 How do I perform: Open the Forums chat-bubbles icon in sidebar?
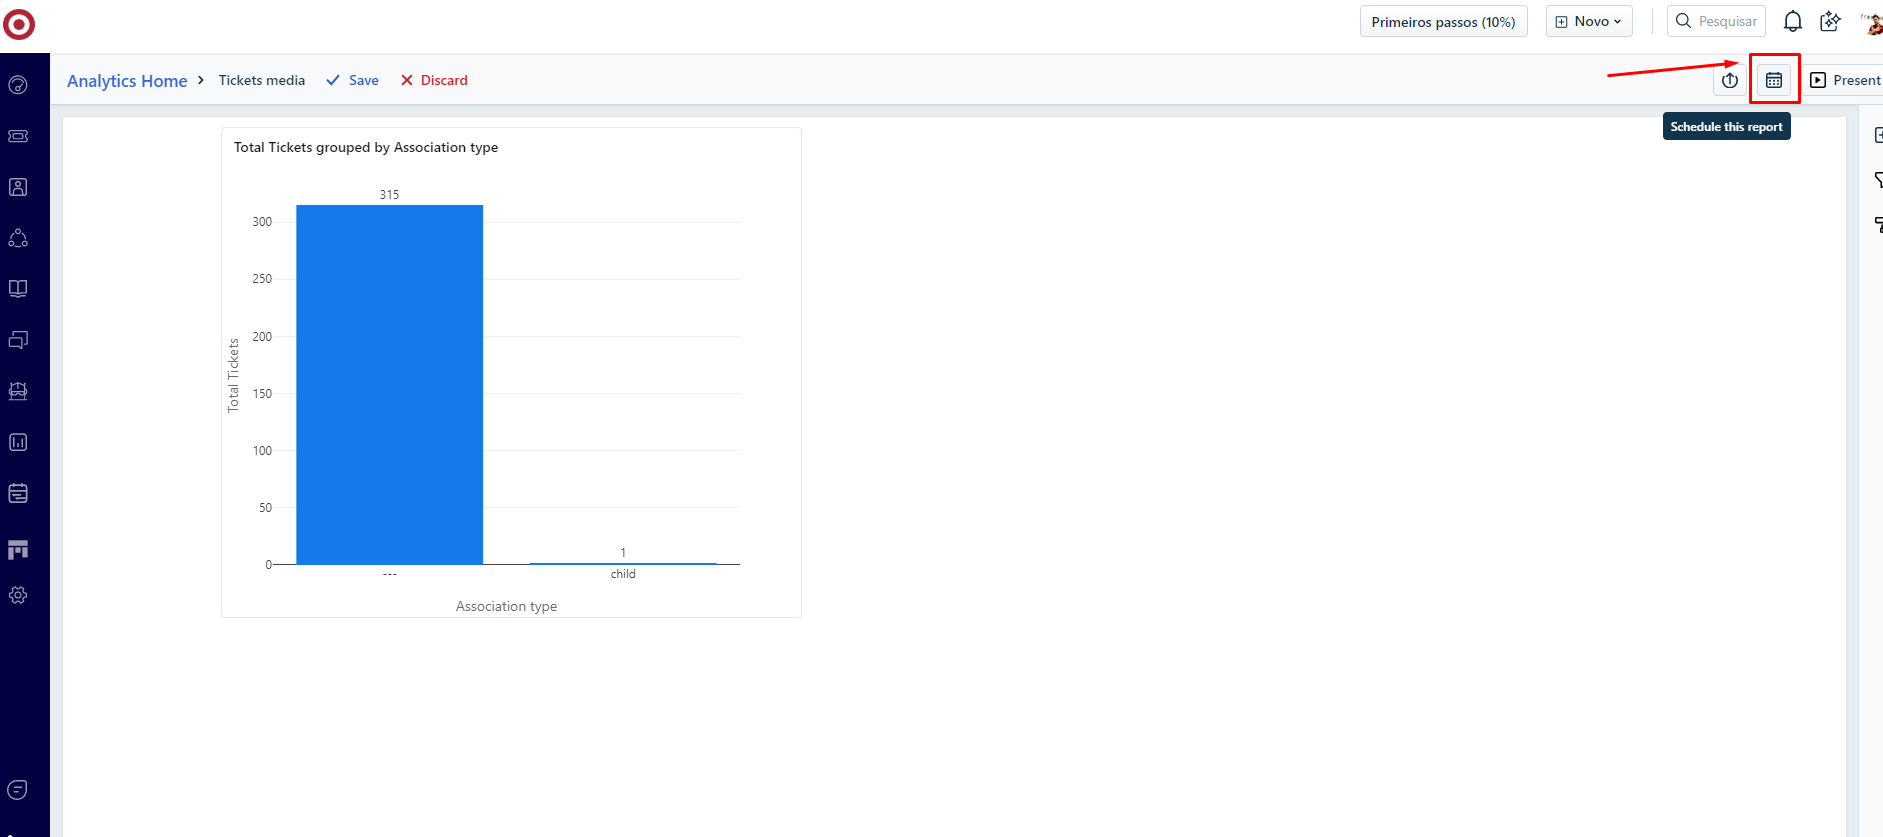coord(18,340)
